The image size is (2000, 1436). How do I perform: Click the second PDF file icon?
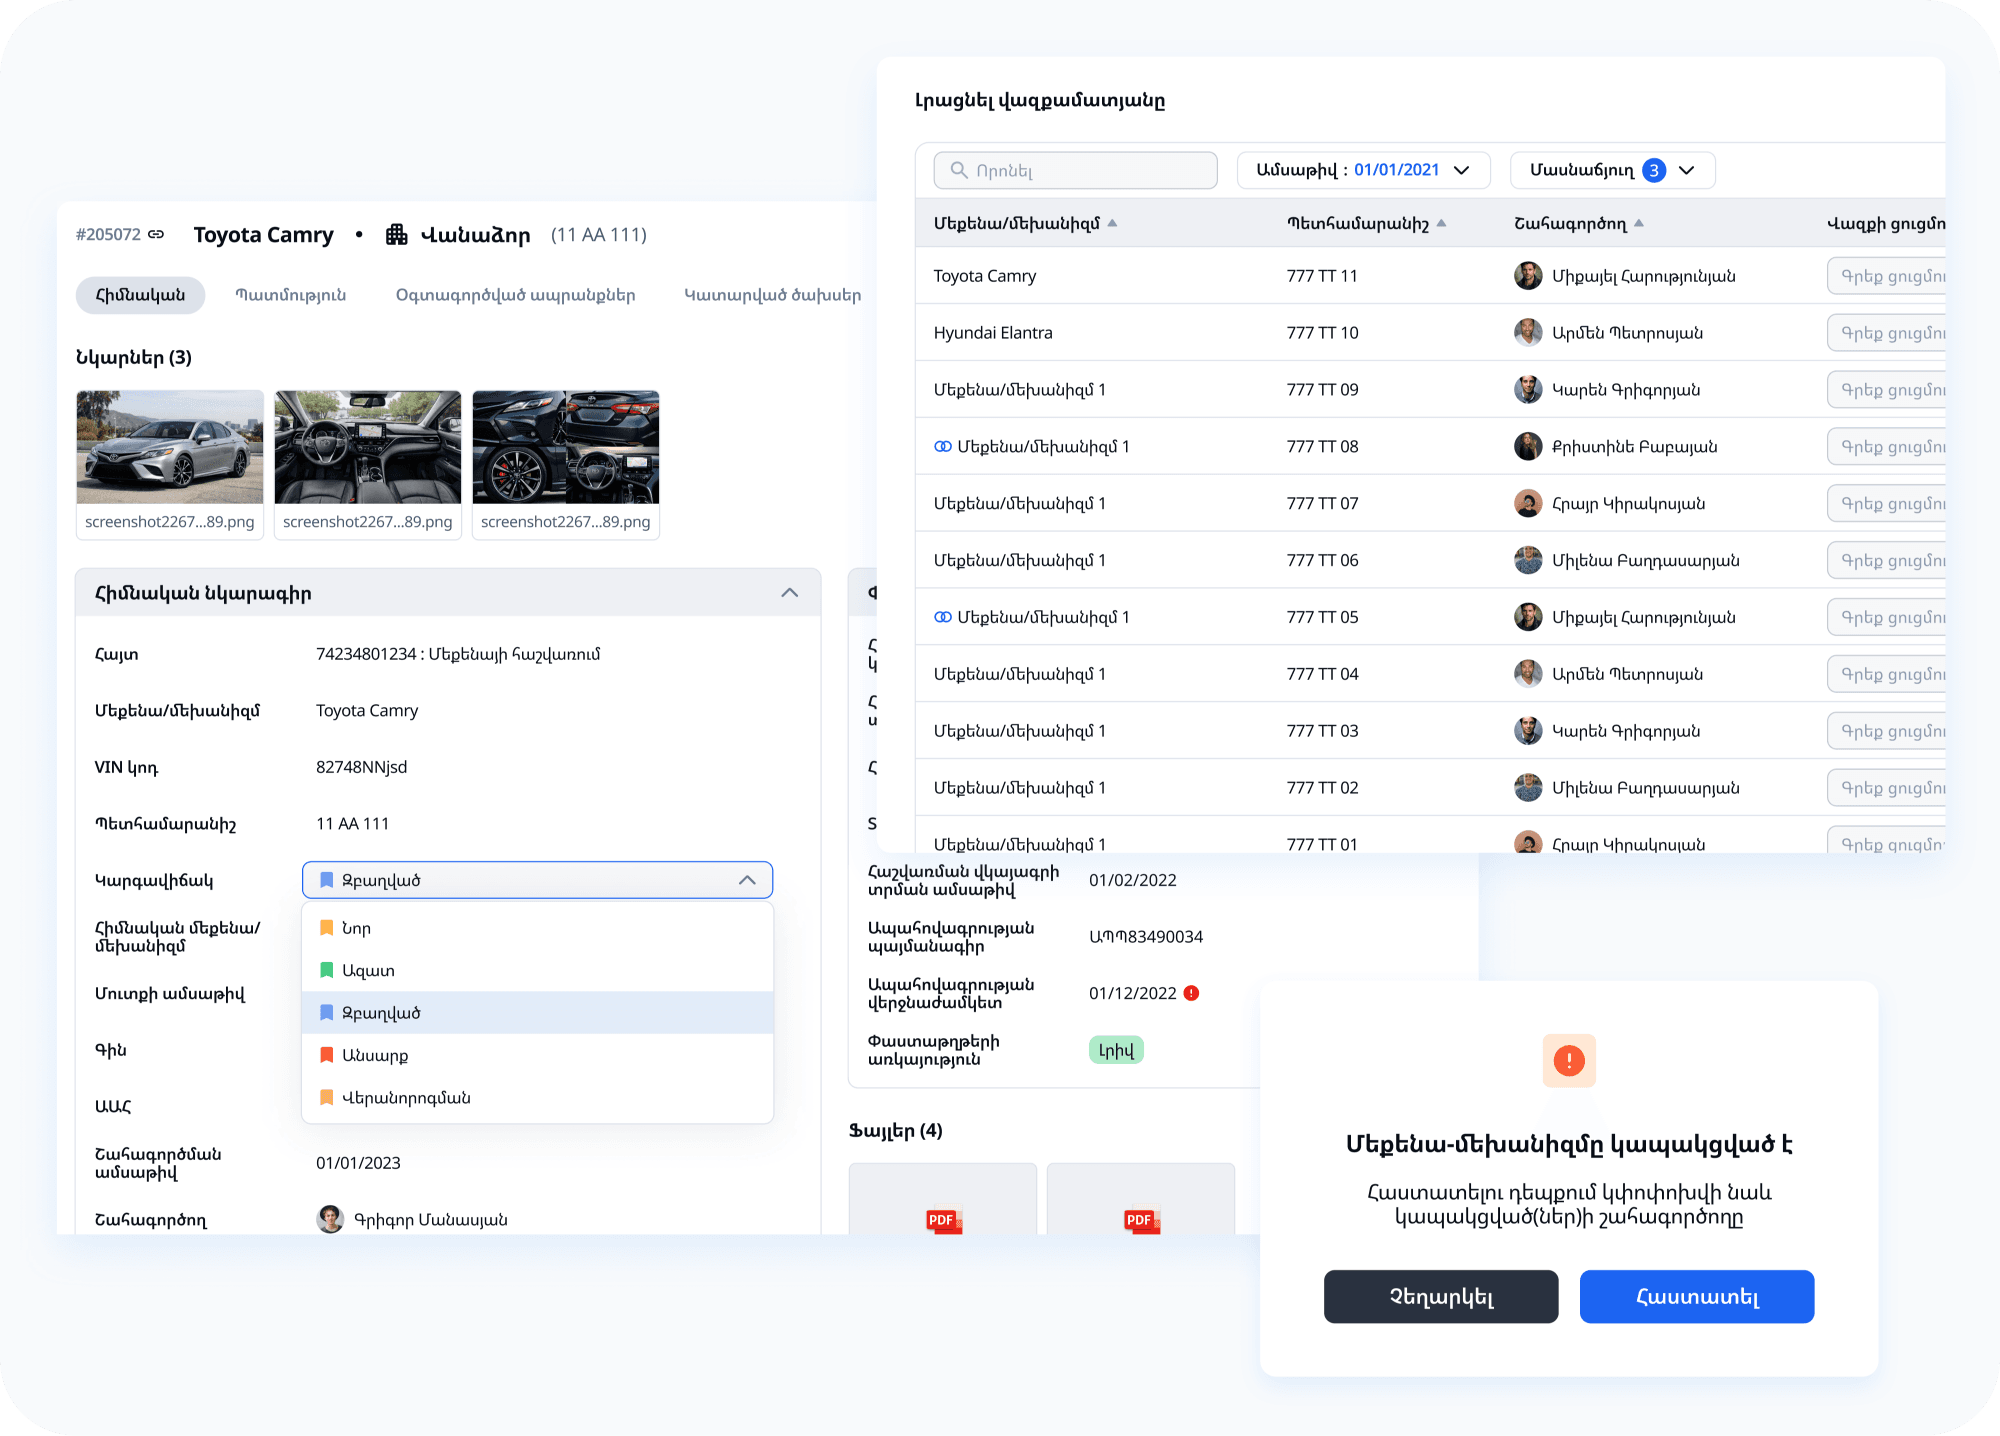[1140, 1219]
